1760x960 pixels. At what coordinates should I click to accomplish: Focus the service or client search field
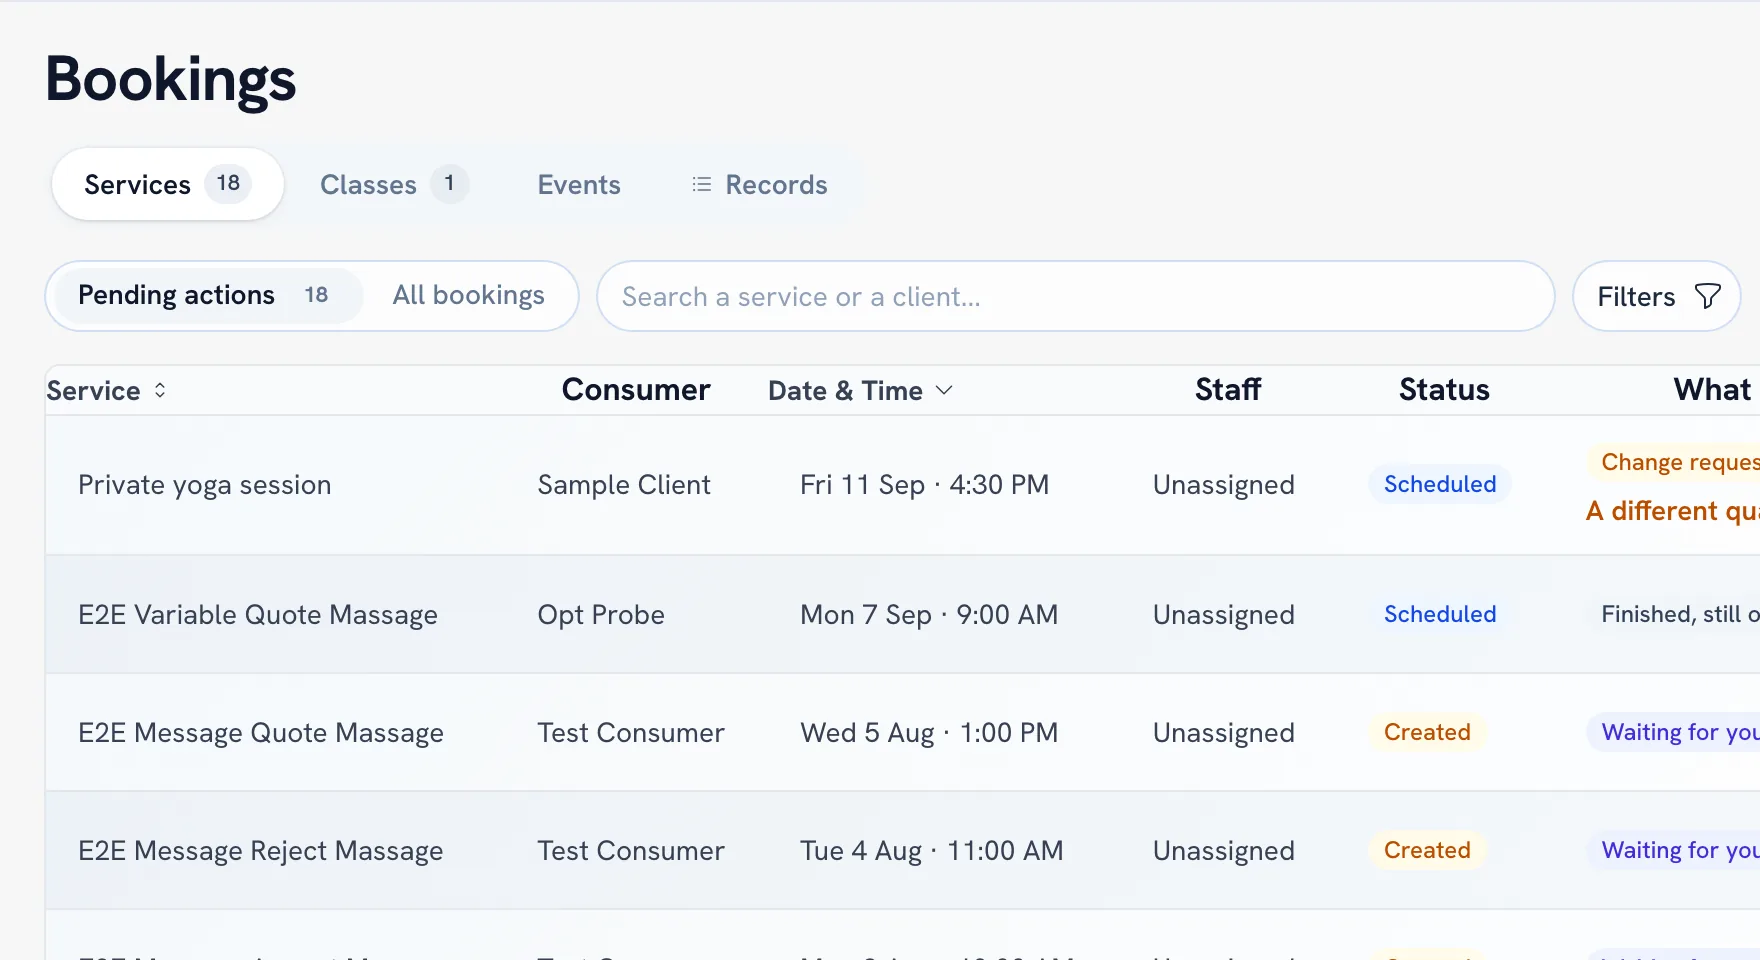point(1075,296)
